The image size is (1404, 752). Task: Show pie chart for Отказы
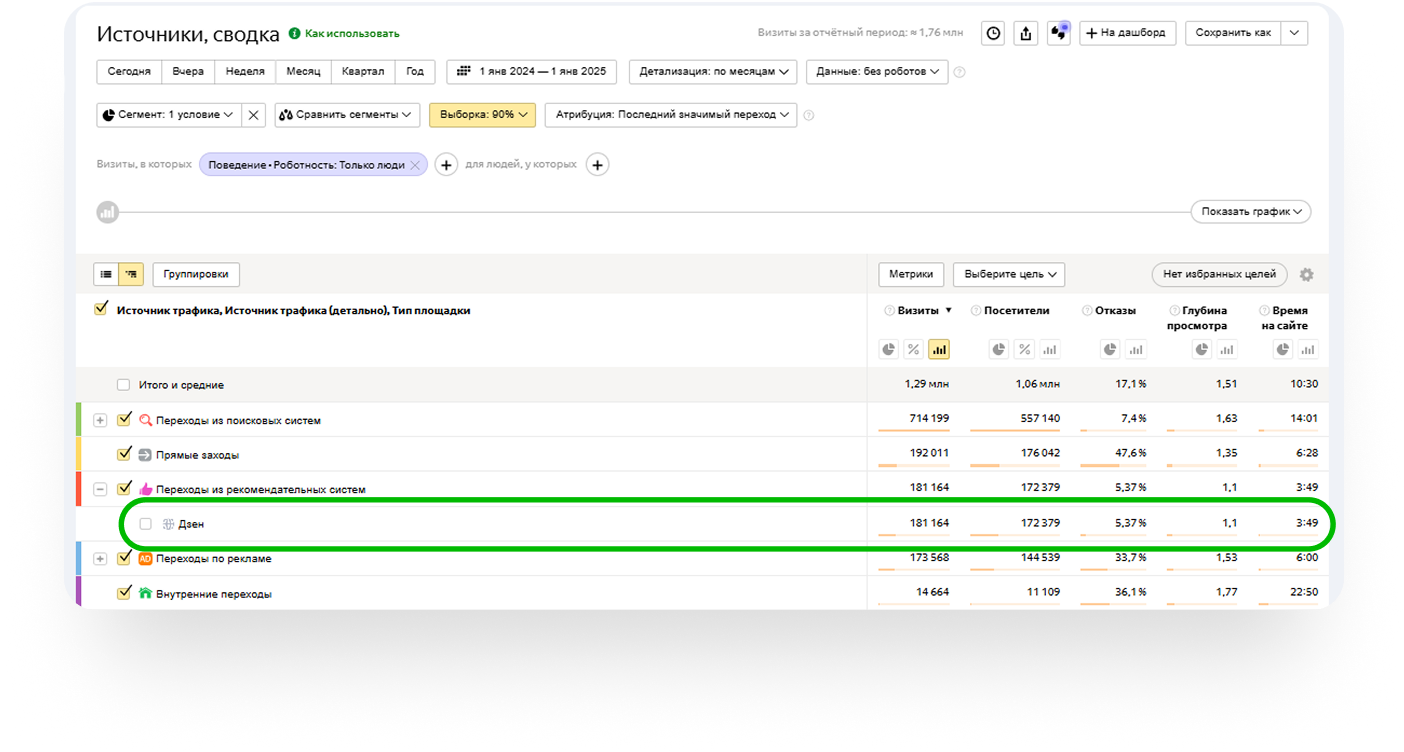click(1110, 349)
